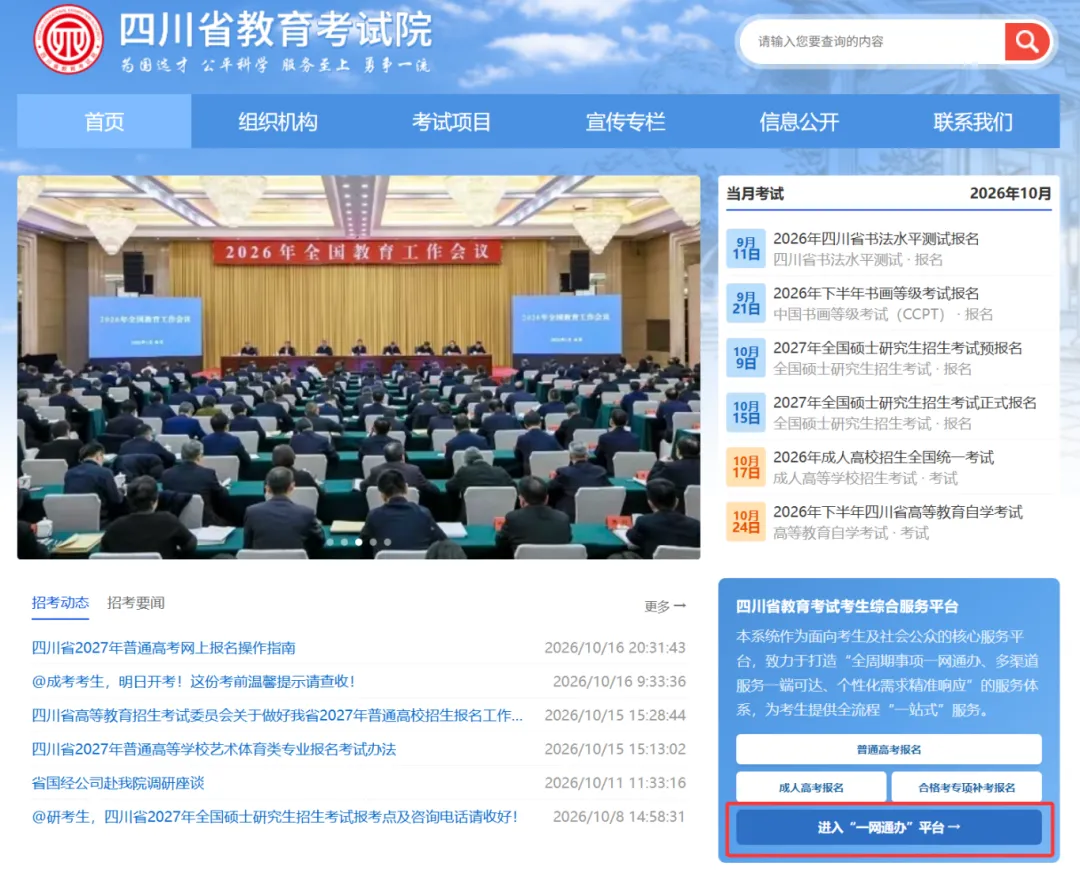This screenshot has width=1080, height=870.
Task: Click the 四川省教育考试院 site title
Action: pos(276,29)
